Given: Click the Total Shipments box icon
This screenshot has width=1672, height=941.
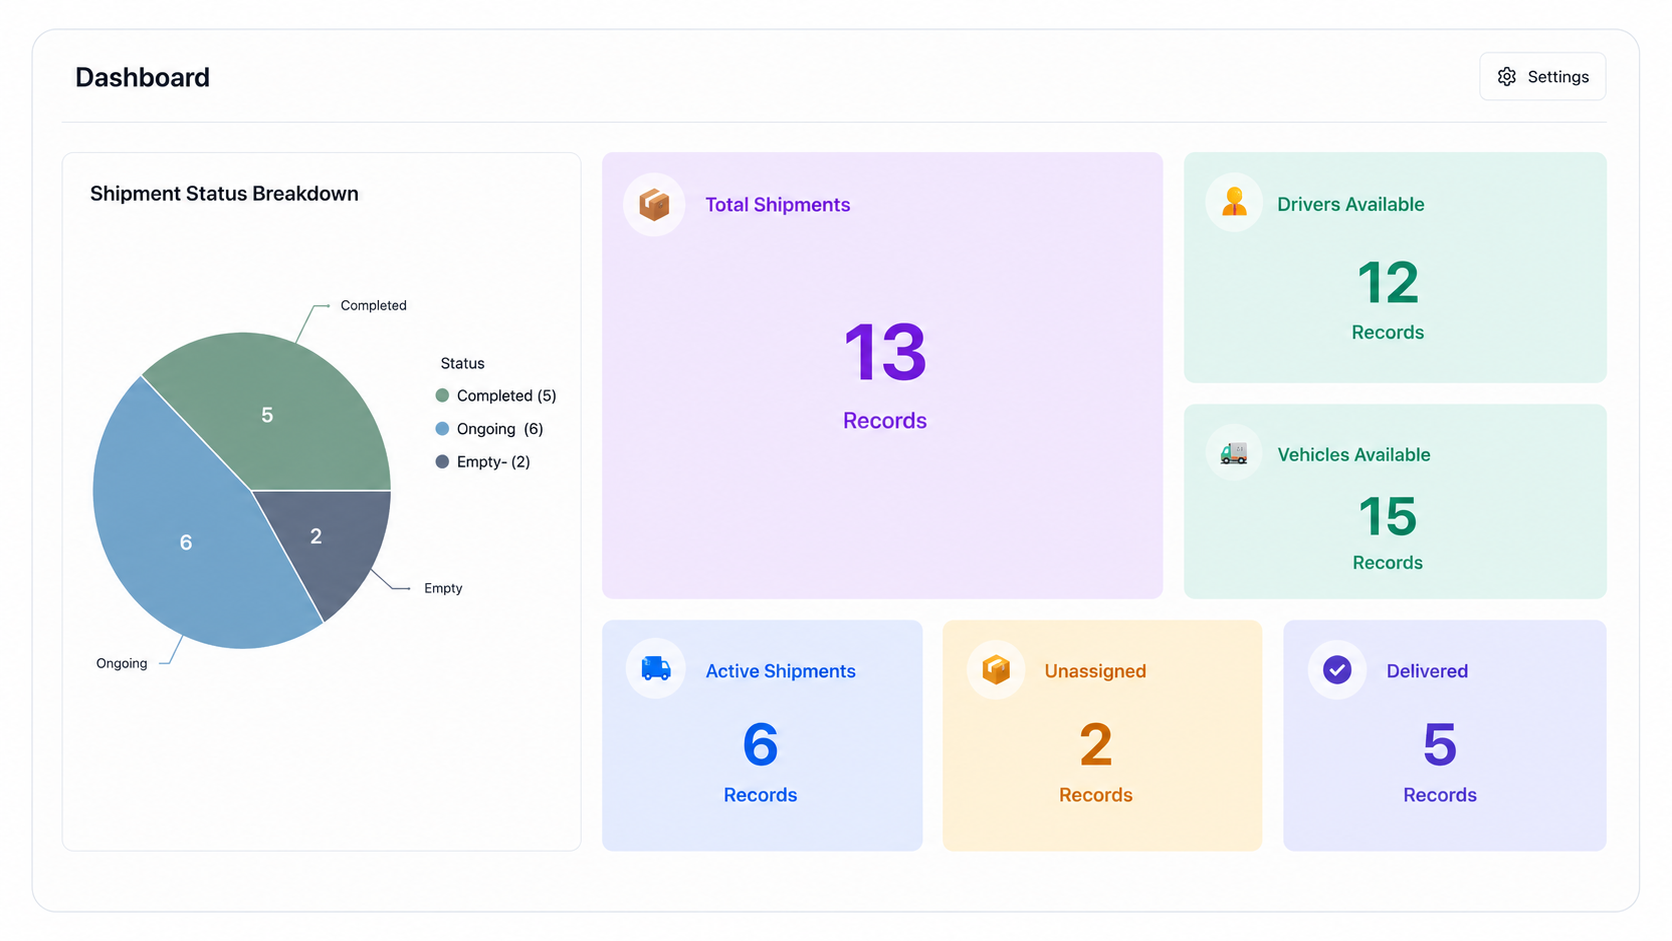Looking at the screenshot, I should click(x=654, y=205).
